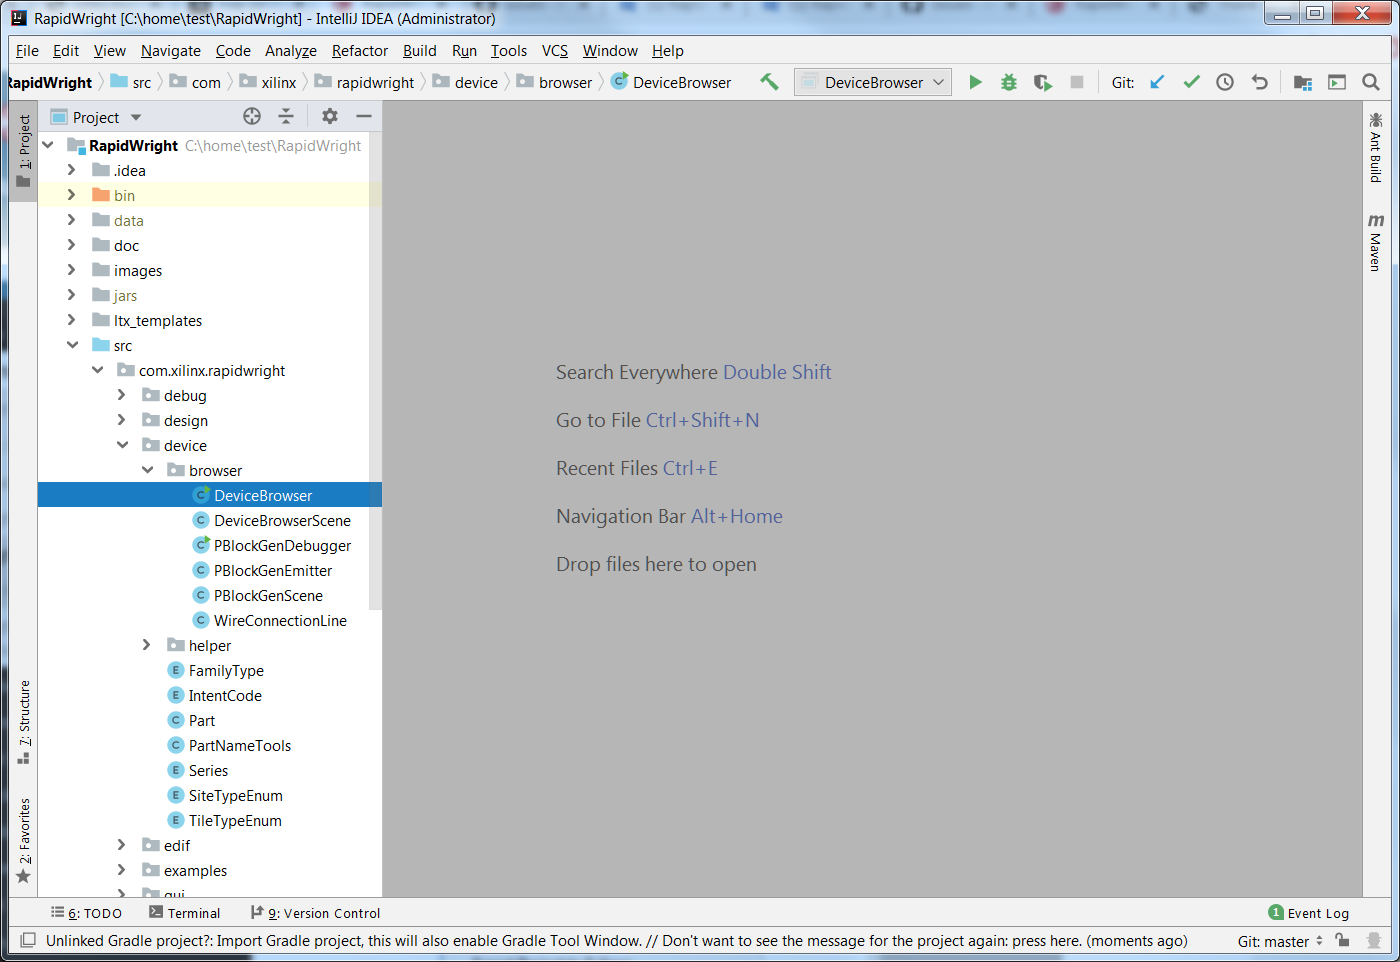The width and height of the screenshot is (1400, 962).
Task: Collapse the src folder
Action: (x=72, y=345)
